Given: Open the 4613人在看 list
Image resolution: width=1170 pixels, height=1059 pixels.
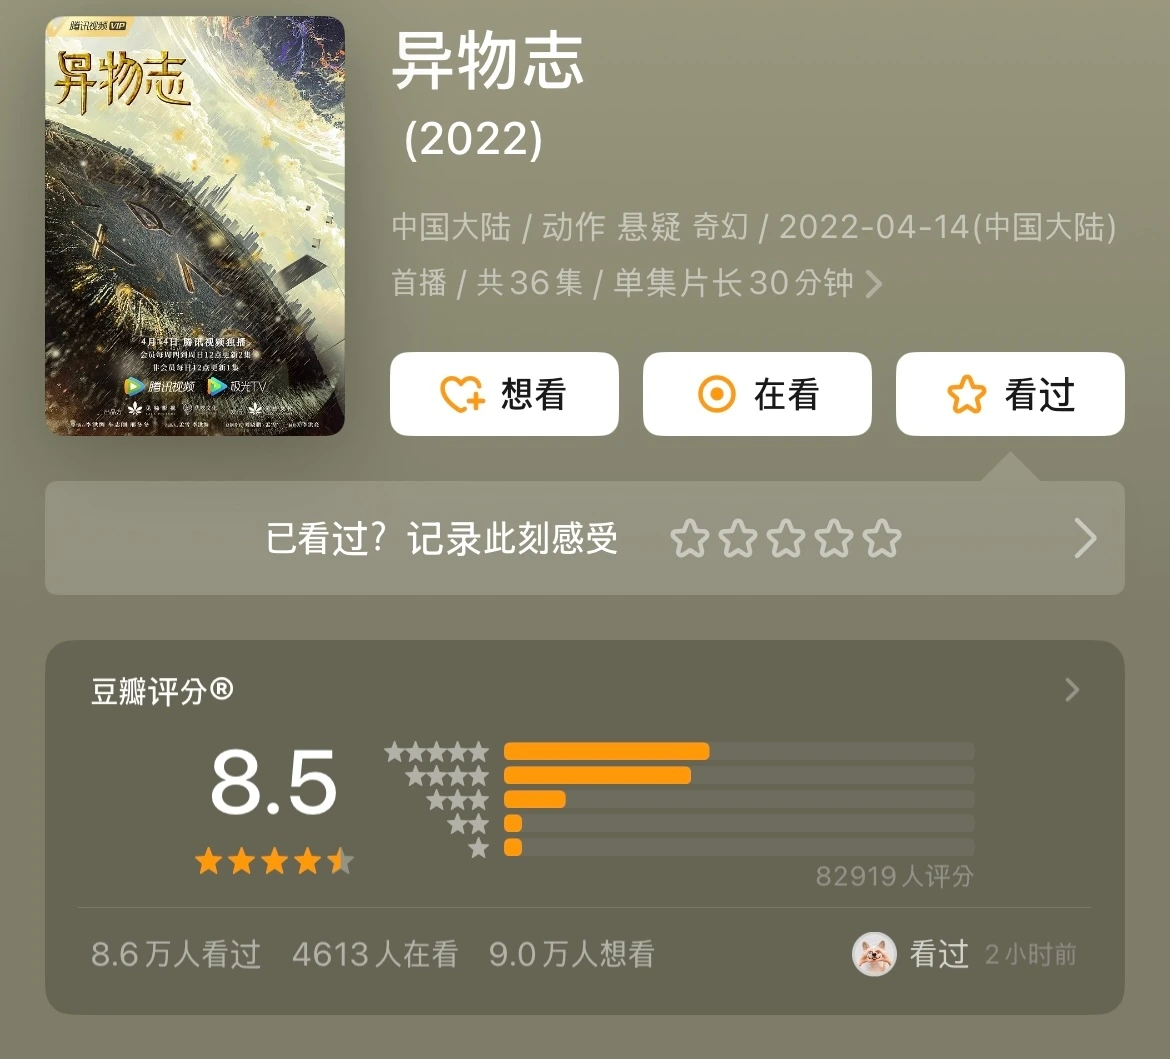Looking at the screenshot, I should coord(375,955).
